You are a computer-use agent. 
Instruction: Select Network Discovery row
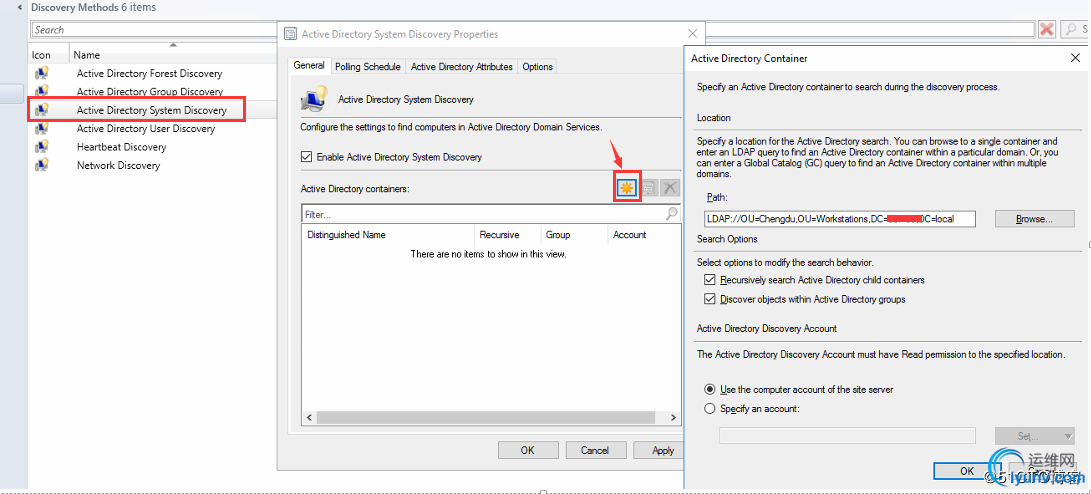[x=153, y=165]
